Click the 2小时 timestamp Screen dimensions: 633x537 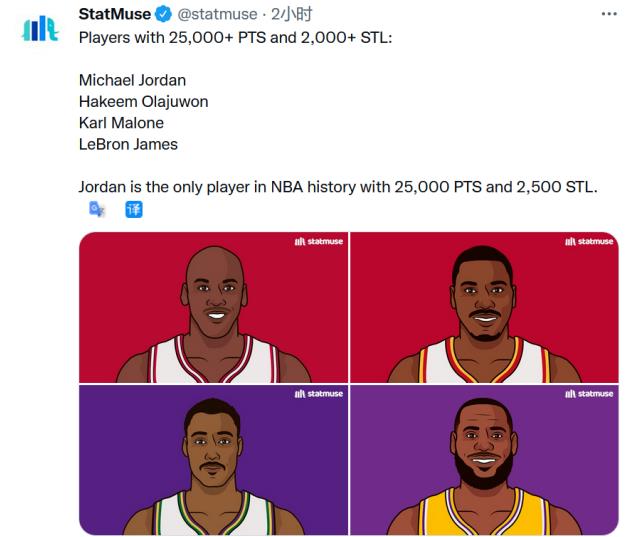point(291,14)
